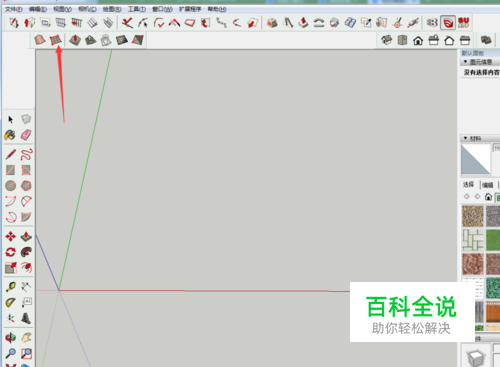This screenshot has width=500, height=367.
Task: Select the Follow Me tool
Action: click(x=26, y=252)
